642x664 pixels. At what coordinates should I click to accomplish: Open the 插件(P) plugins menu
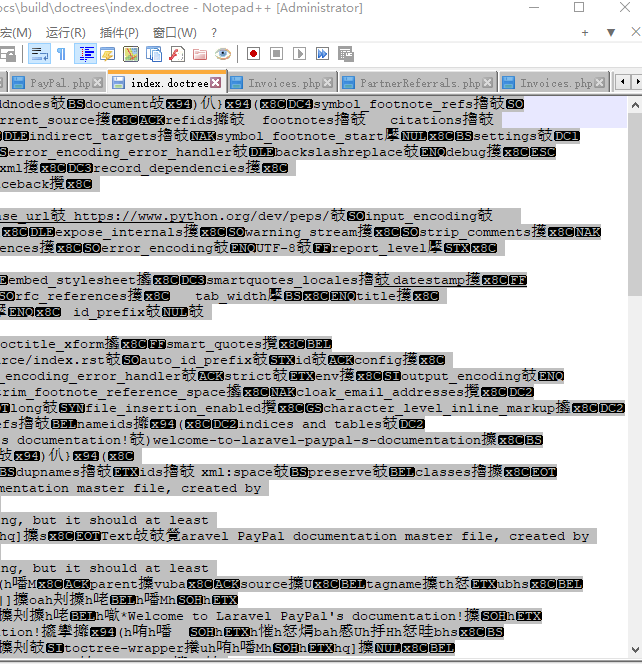point(119,32)
